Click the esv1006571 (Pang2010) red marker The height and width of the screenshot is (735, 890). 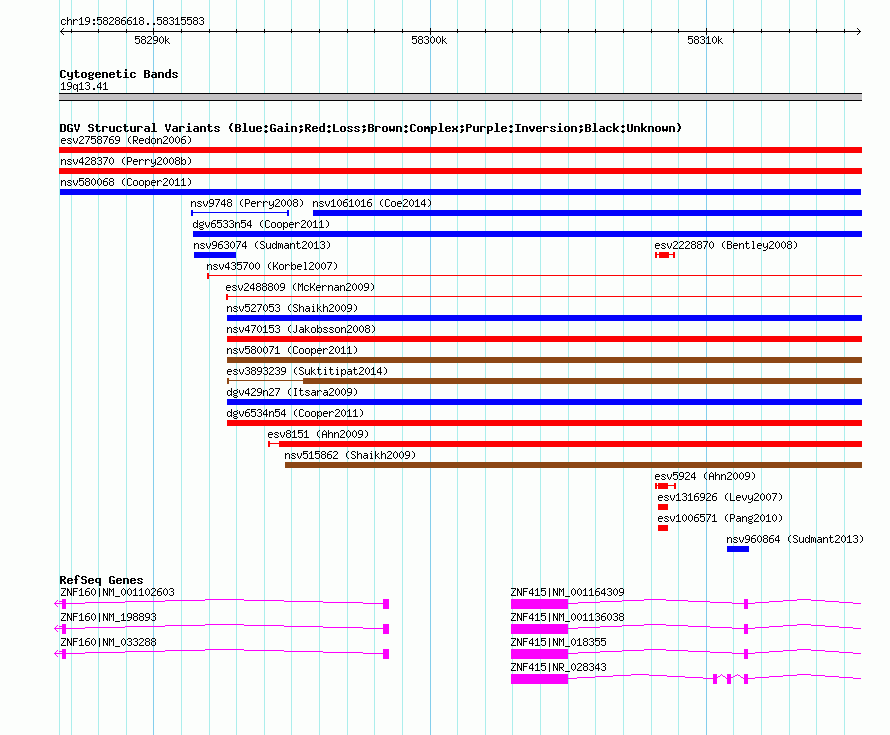click(x=663, y=528)
